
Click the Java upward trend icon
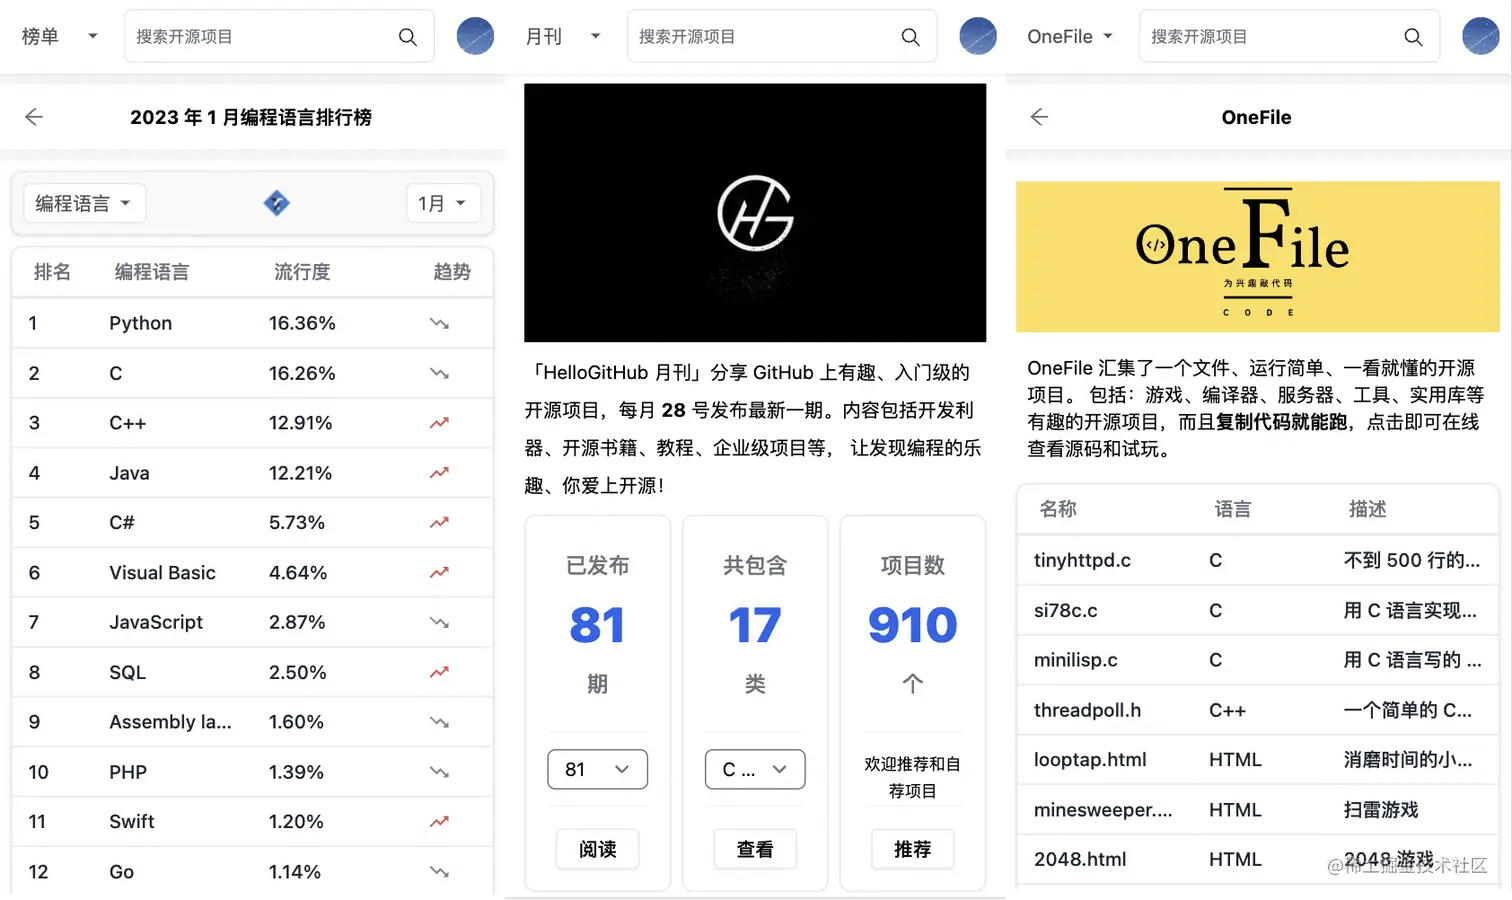(439, 473)
